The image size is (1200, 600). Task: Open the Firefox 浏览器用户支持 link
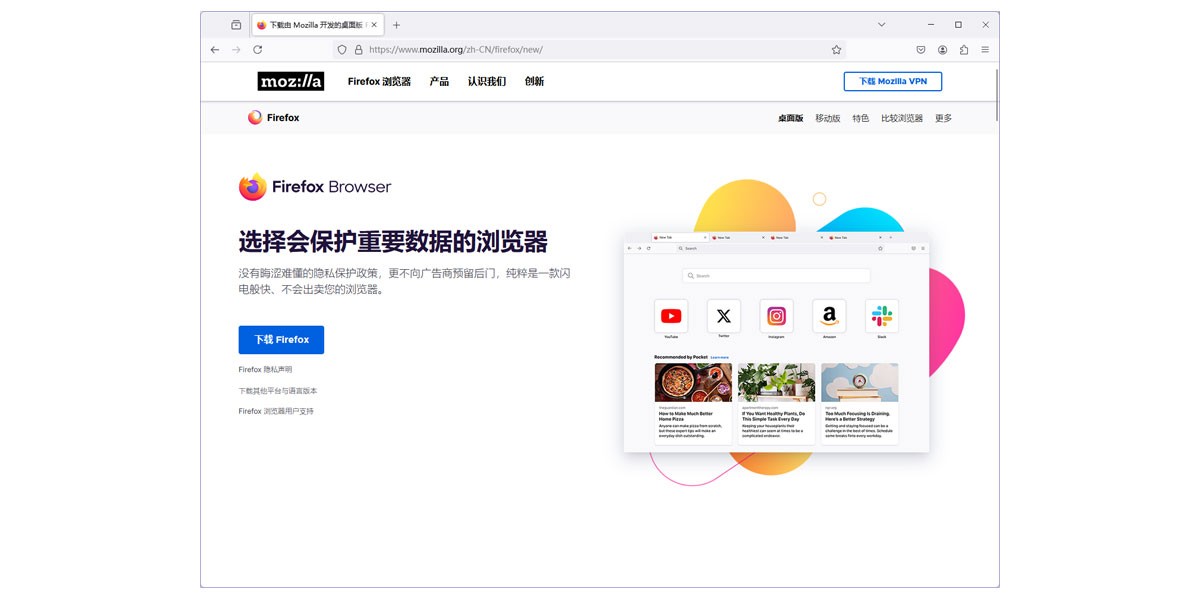(x=276, y=411)
